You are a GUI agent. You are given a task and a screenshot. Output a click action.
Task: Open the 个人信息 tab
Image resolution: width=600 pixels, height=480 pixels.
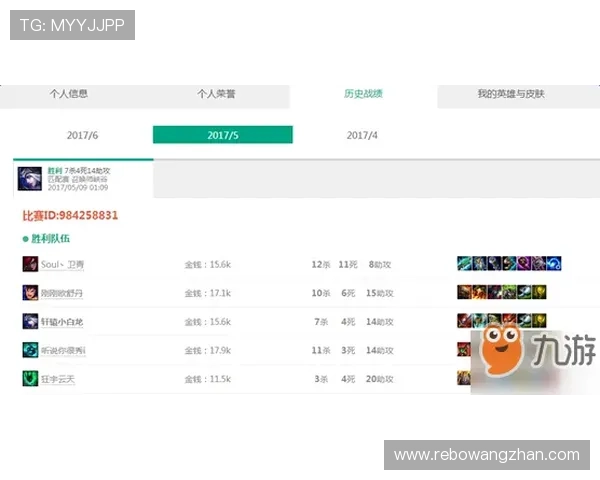tap(69, 94)
